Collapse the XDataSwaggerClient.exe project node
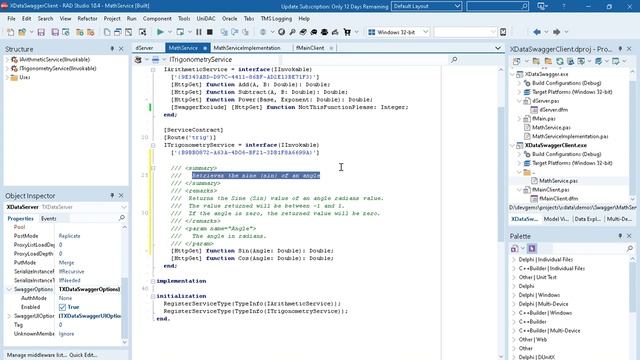Image resolution: width=640 pixels, height=360 pixels. tap(513, 145)
